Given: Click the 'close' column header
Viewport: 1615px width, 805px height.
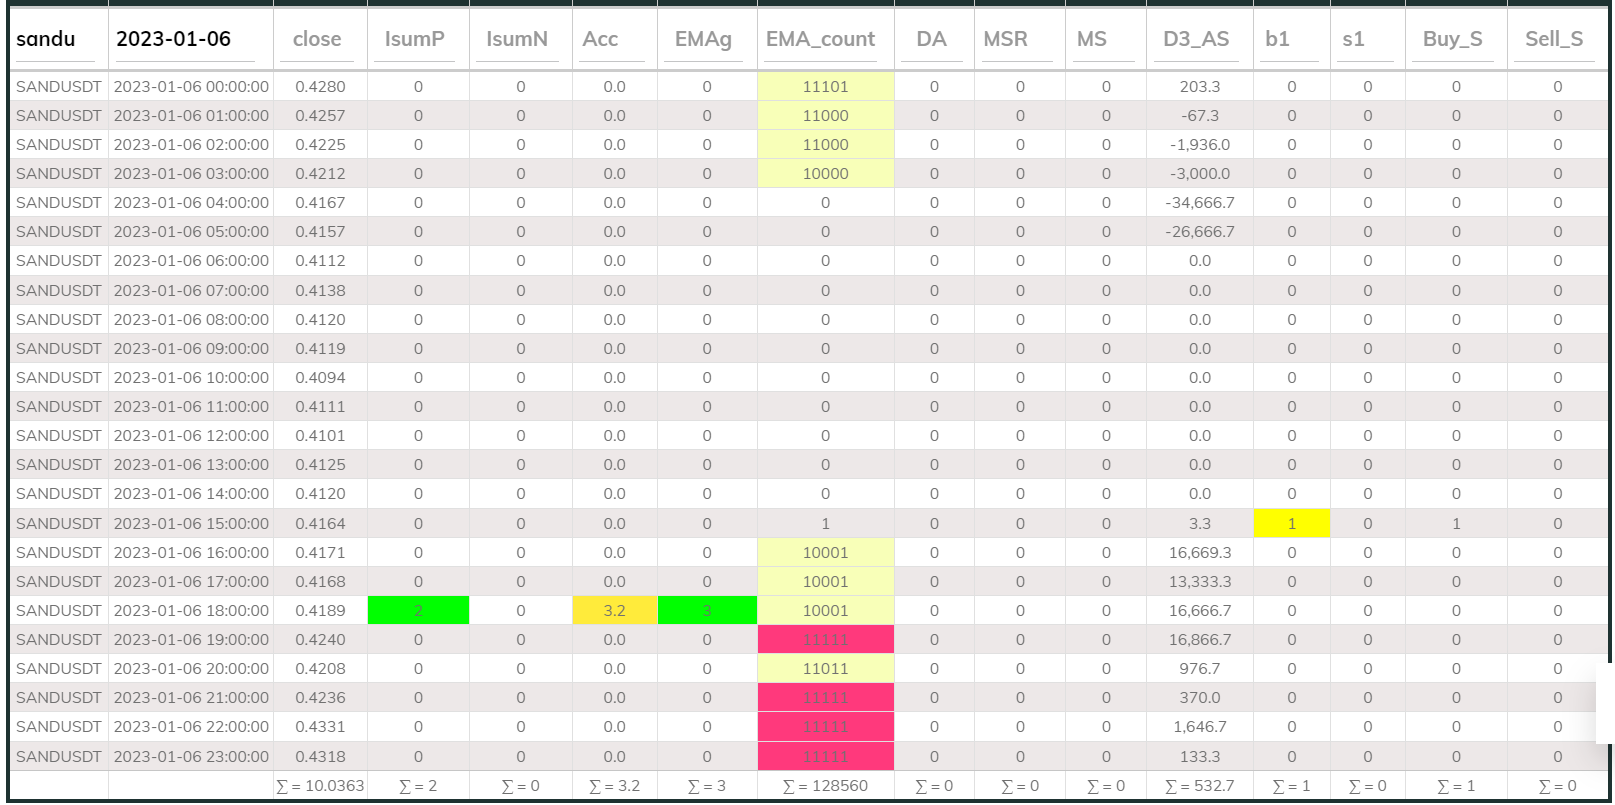Looking at the screenshot, I should pos(318,39).
